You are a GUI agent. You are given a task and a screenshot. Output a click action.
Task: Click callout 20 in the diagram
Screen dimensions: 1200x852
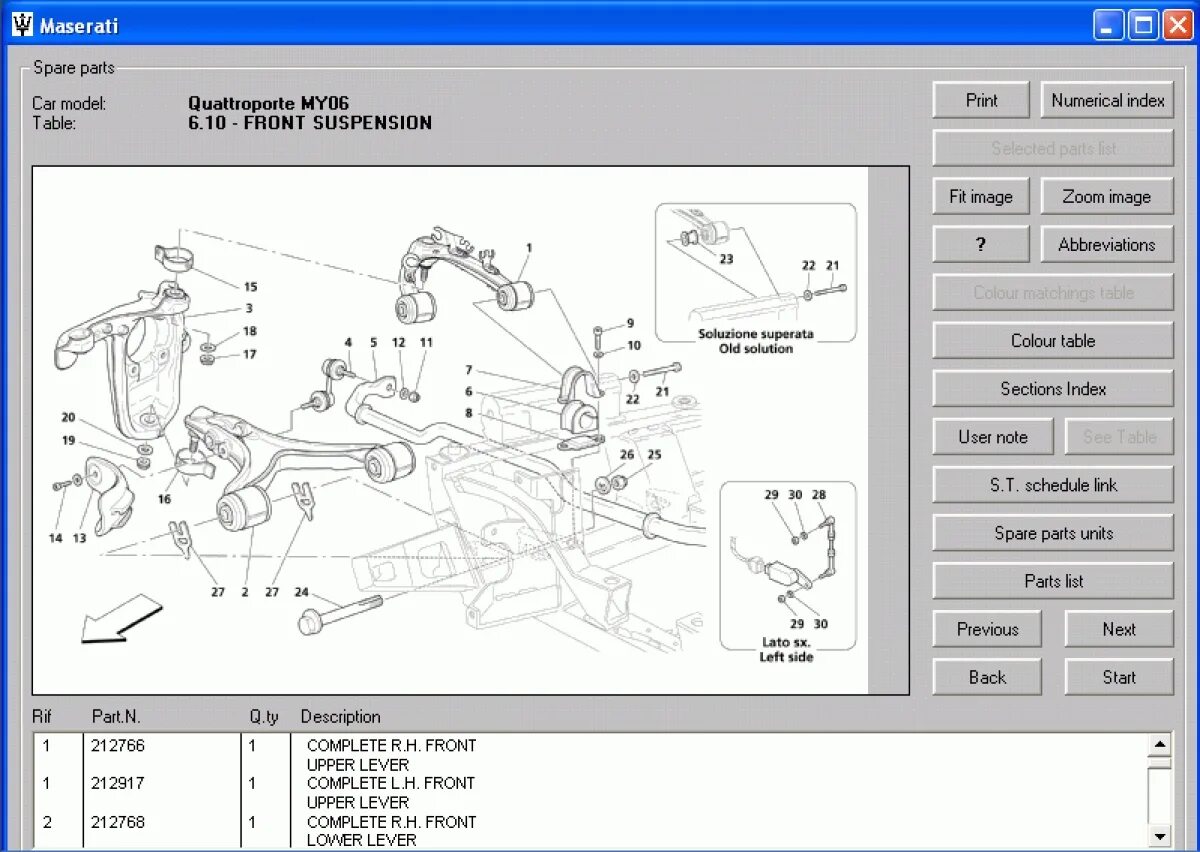pos(68,418)
